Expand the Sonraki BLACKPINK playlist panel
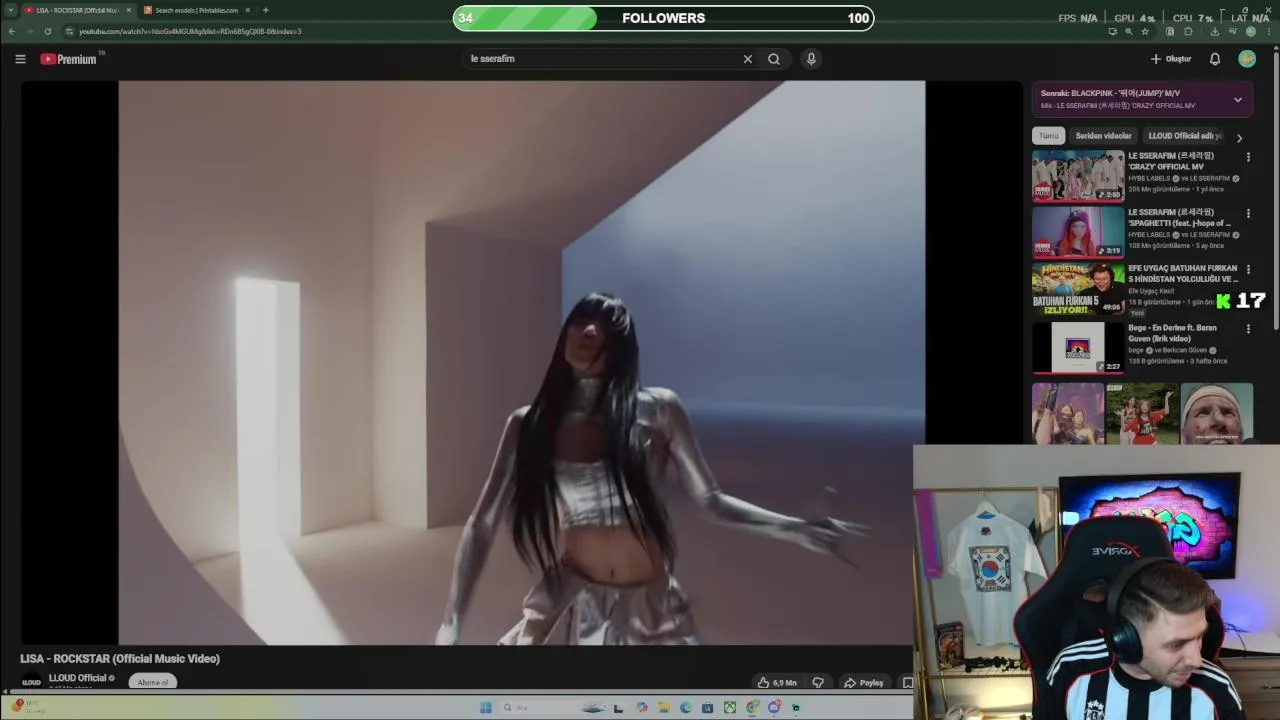 coord(1238,99)
